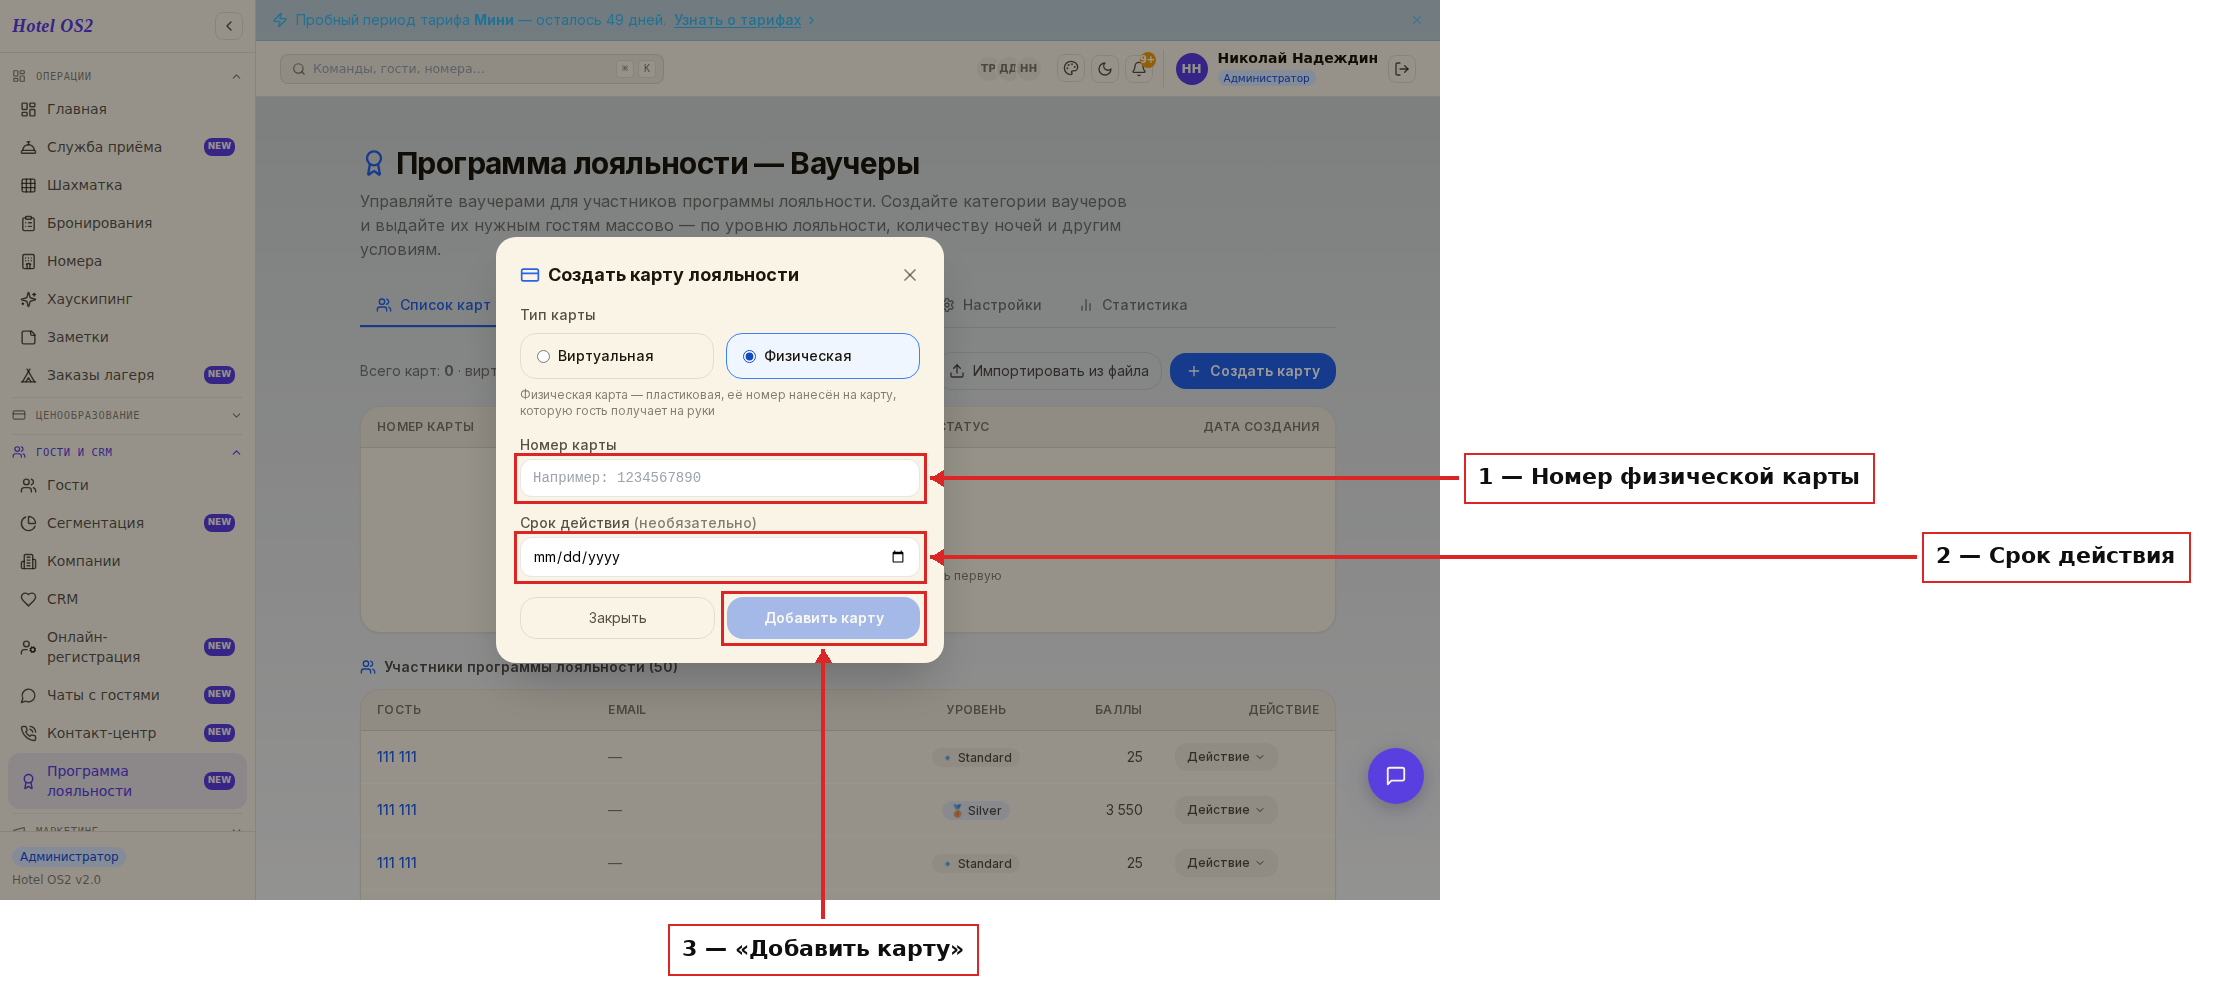Click the Silver level badge
The width and height of the screenshot is (2214, 999).
(x=976, y=811)
